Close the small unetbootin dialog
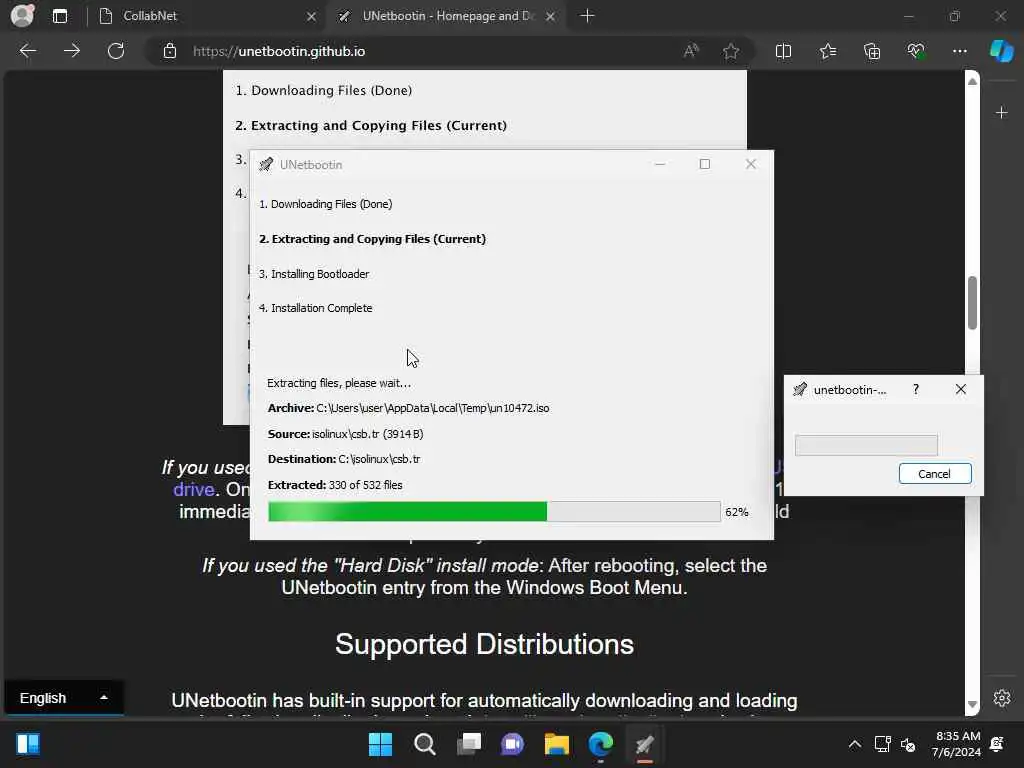 (960, 389)
